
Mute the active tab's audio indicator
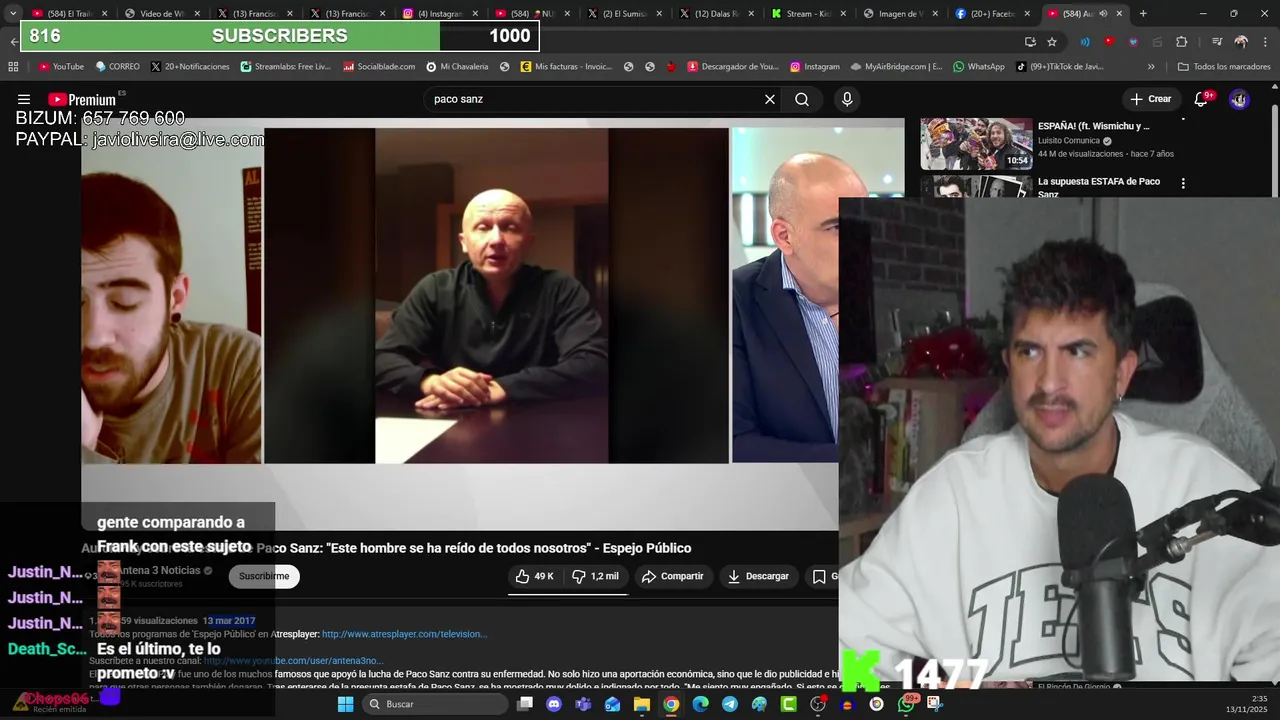pos(1103,13)
